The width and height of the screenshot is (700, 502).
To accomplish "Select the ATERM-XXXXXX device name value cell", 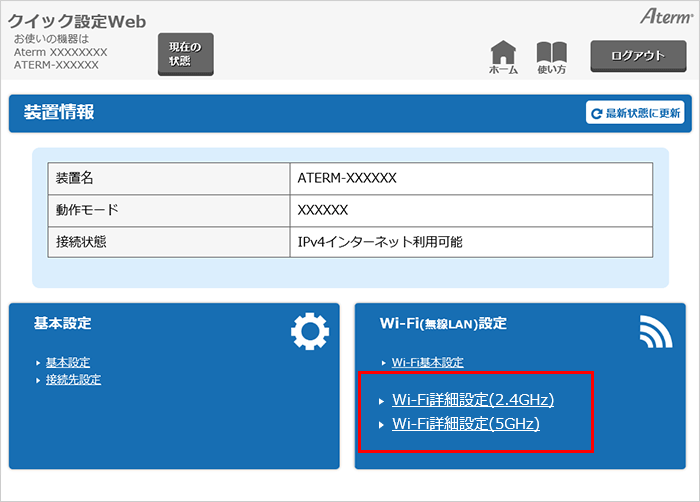I will 348,177.
